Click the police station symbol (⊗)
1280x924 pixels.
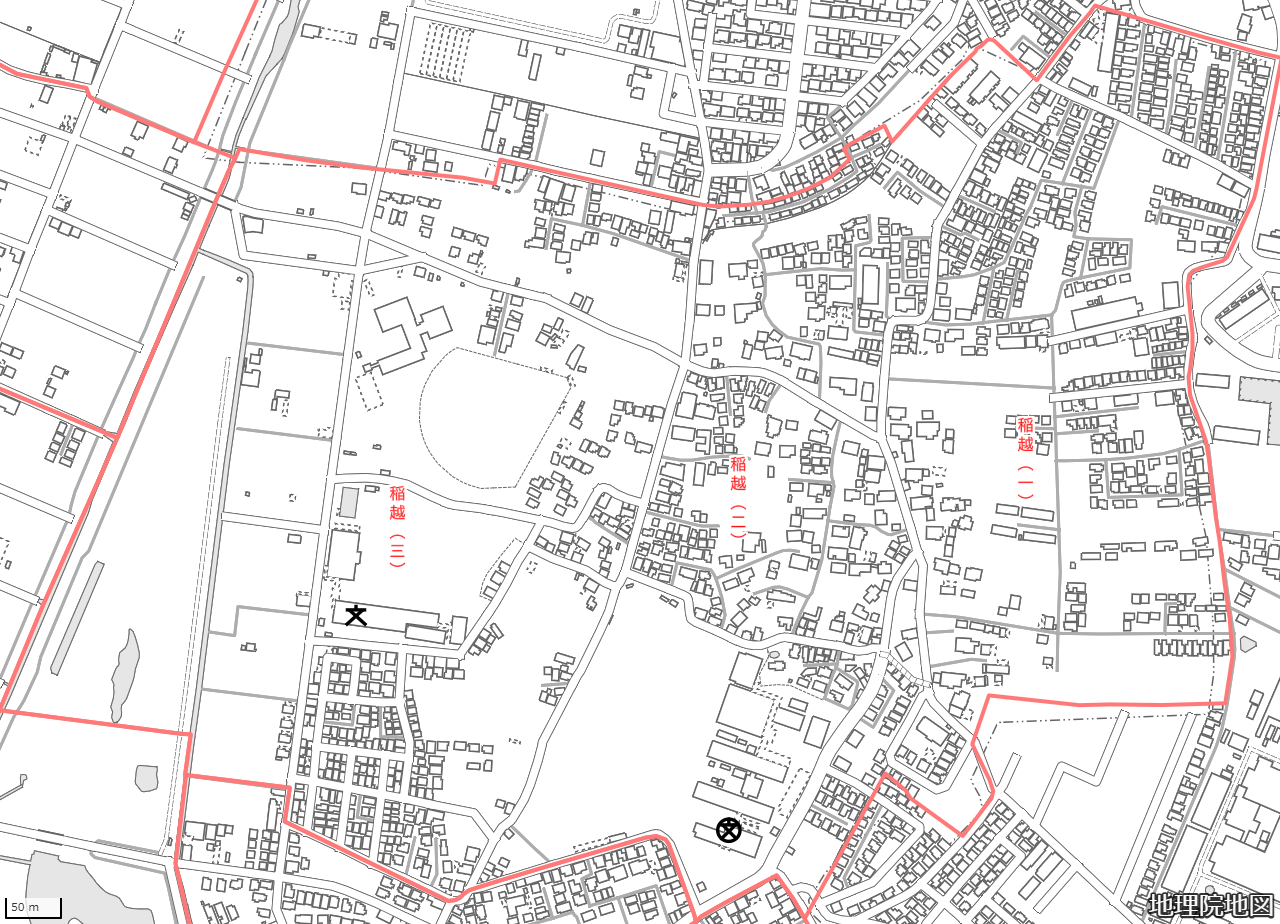[729, 830]
